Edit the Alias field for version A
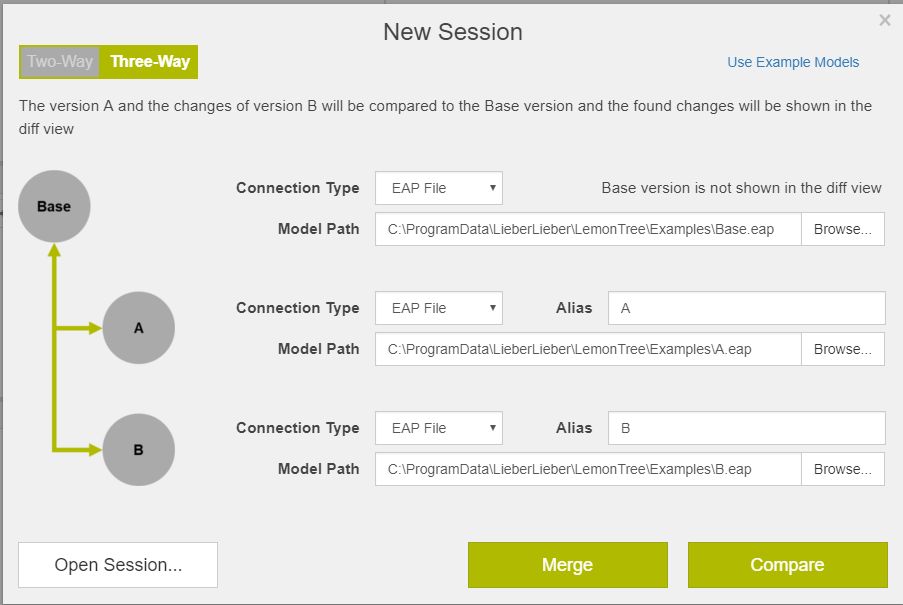This screenshot has width=903, height=605. pos(746,308)
